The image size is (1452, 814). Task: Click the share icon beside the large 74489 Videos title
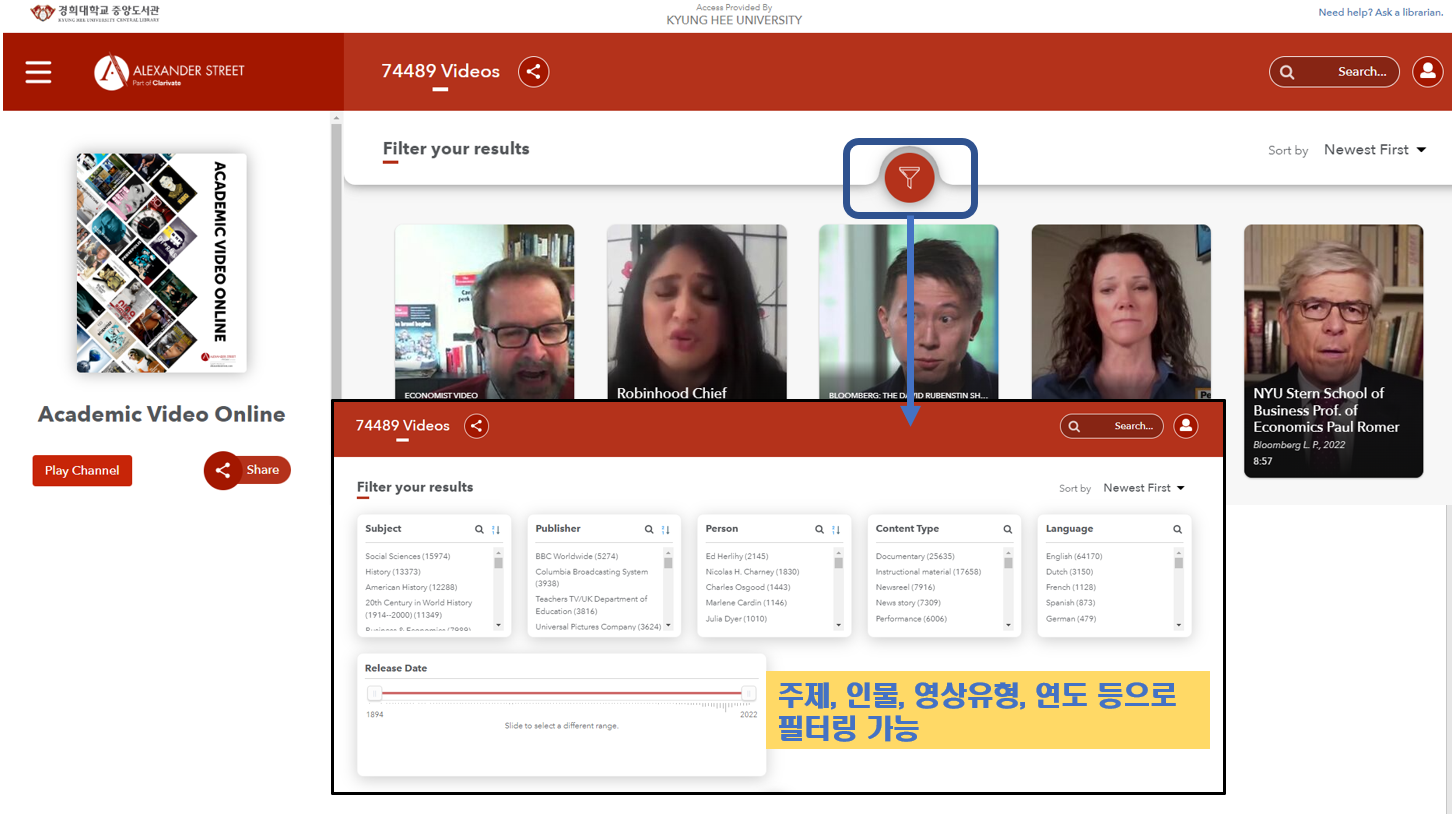pyautogui.click(x=534, y=72)
